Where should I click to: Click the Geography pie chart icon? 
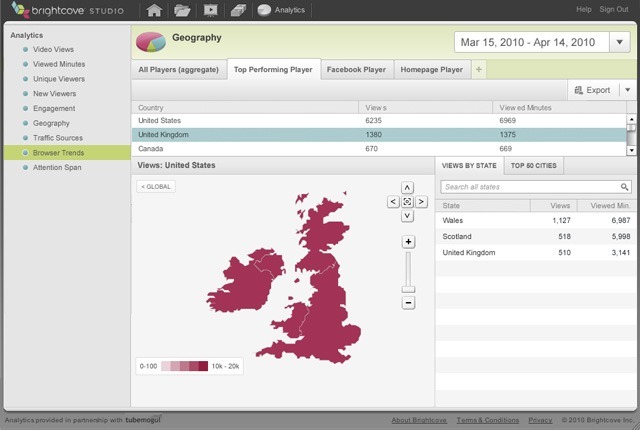pos(151,42)
